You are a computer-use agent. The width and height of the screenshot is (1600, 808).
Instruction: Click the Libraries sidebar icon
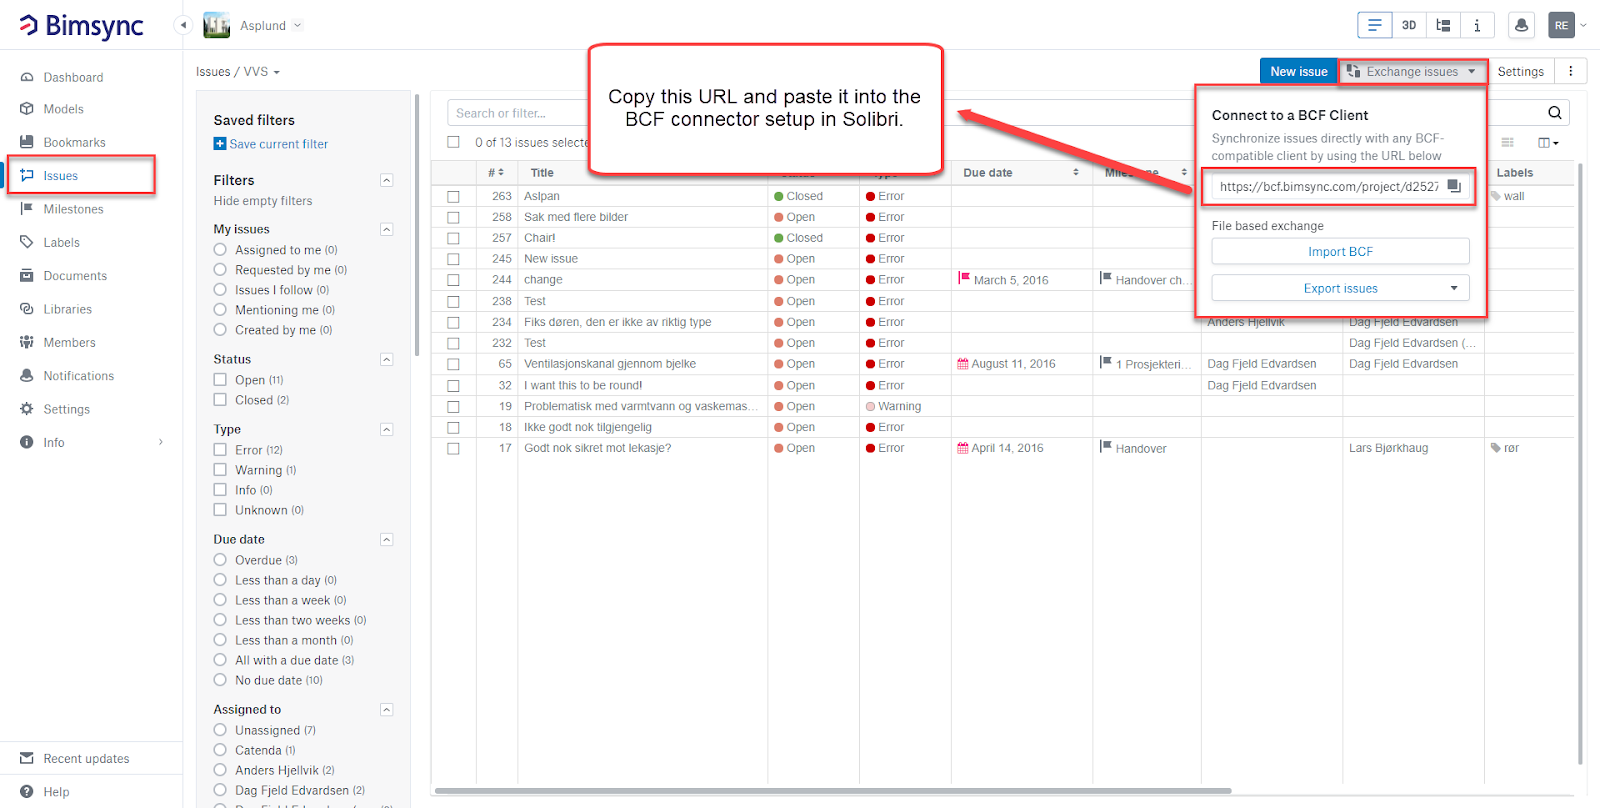tap(27, 309)
